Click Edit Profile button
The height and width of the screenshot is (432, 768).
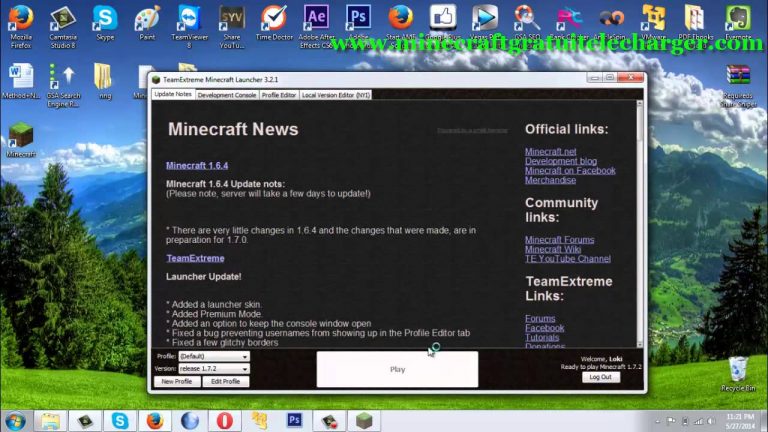click(225, 381)
